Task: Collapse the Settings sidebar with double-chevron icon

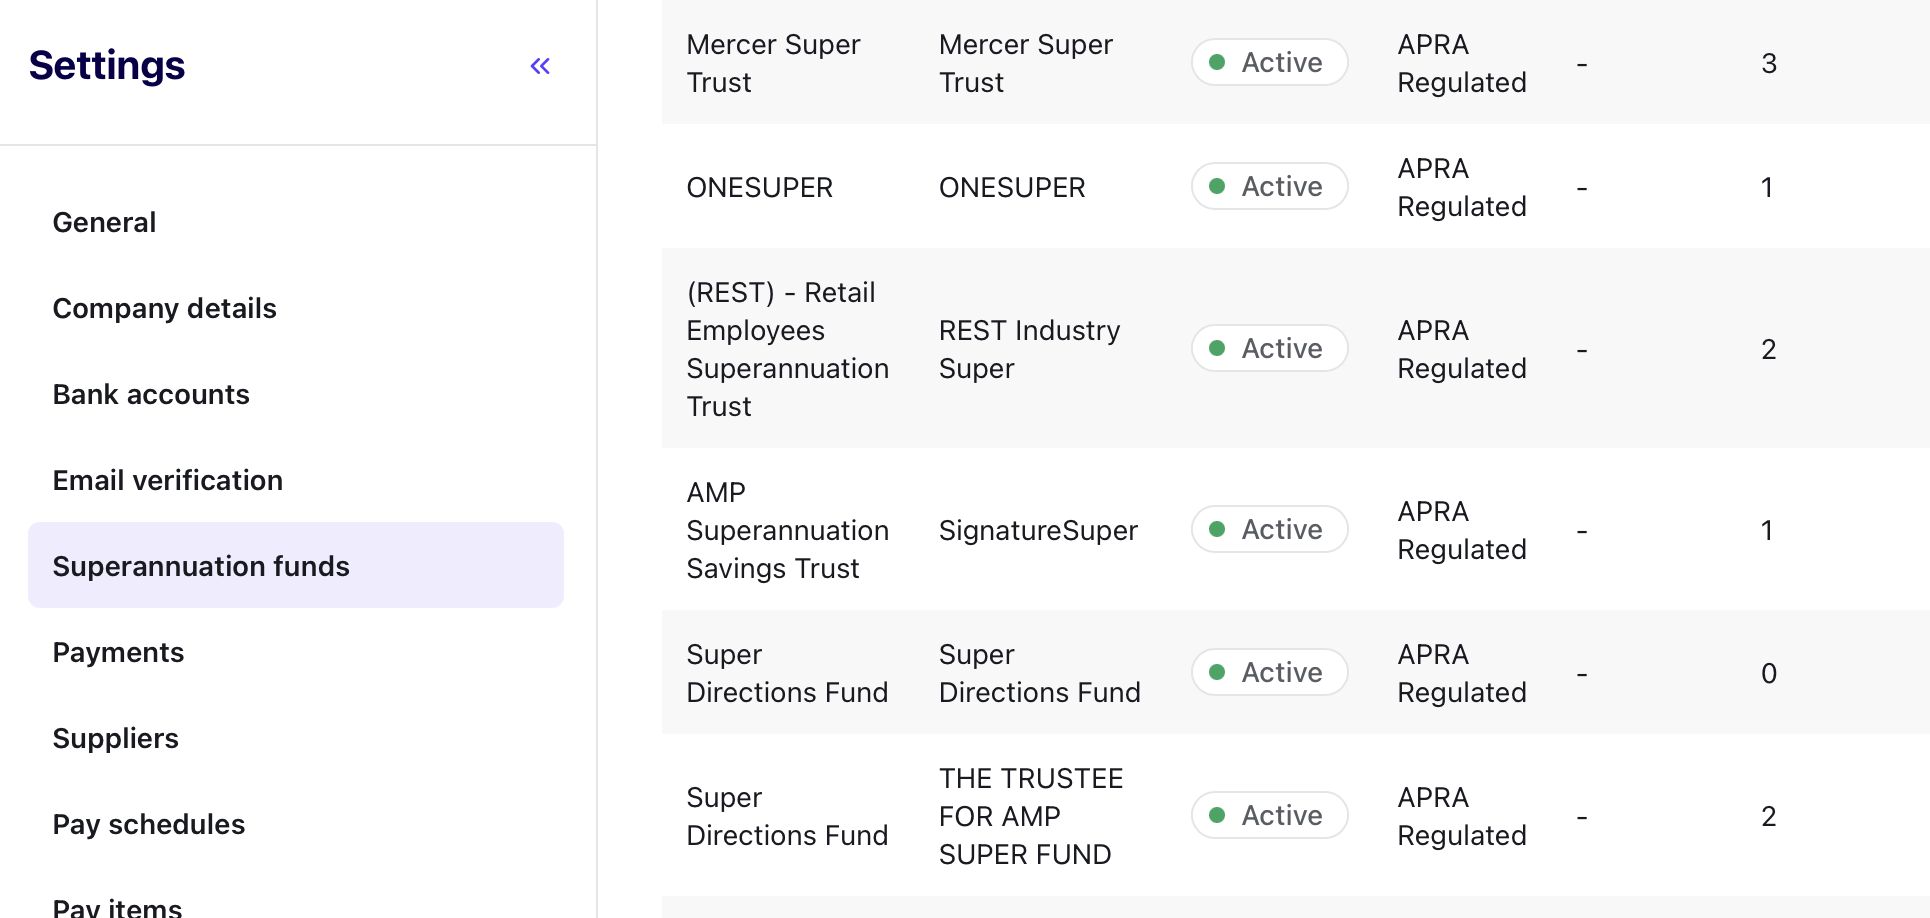Action: click(x=540, y=66)
